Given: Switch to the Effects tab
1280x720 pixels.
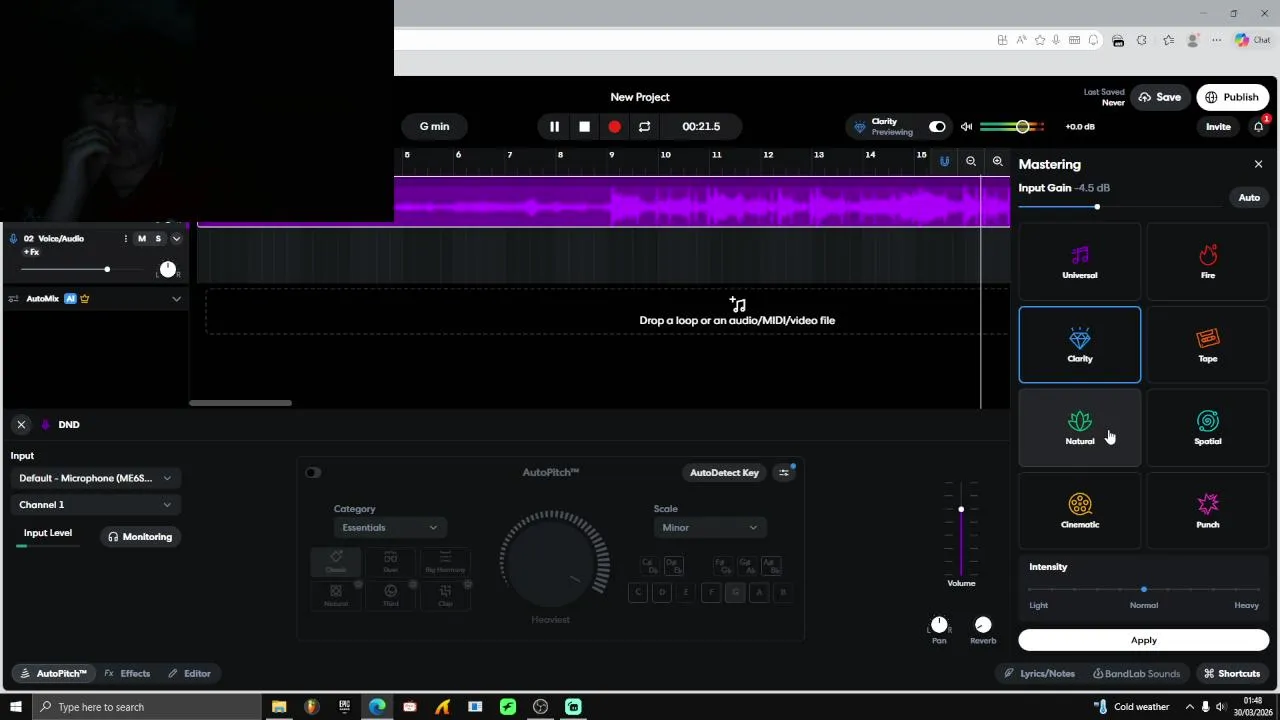Looking at the screenshot, I should pos(127,674).
